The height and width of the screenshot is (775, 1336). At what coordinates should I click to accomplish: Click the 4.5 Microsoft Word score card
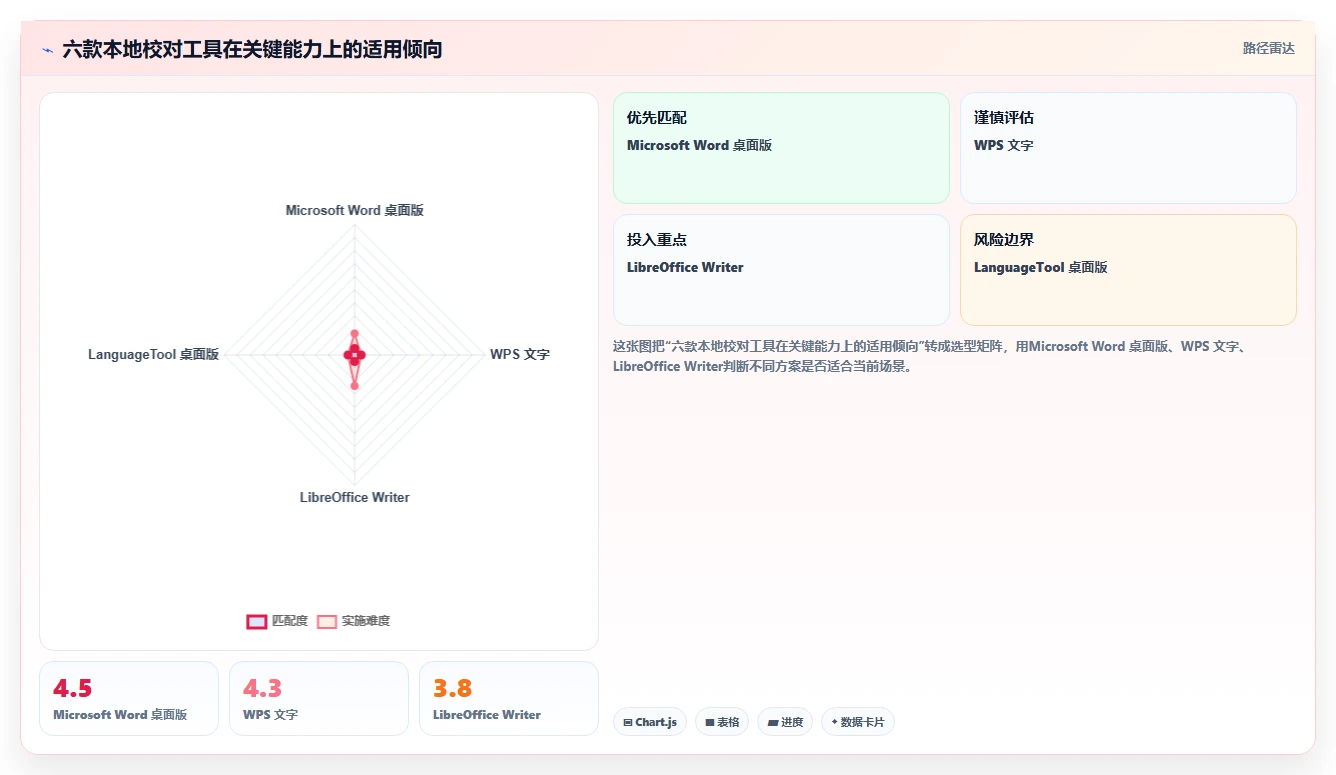tap(129, 698)
